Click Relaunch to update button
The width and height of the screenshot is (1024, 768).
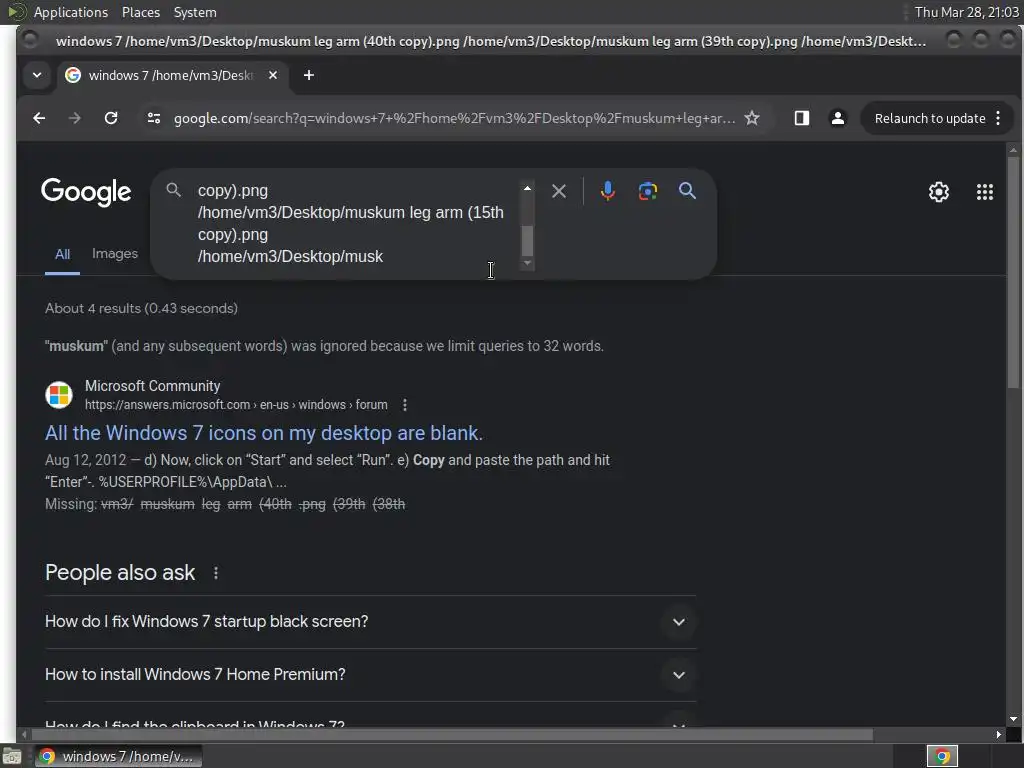(929, 118)
